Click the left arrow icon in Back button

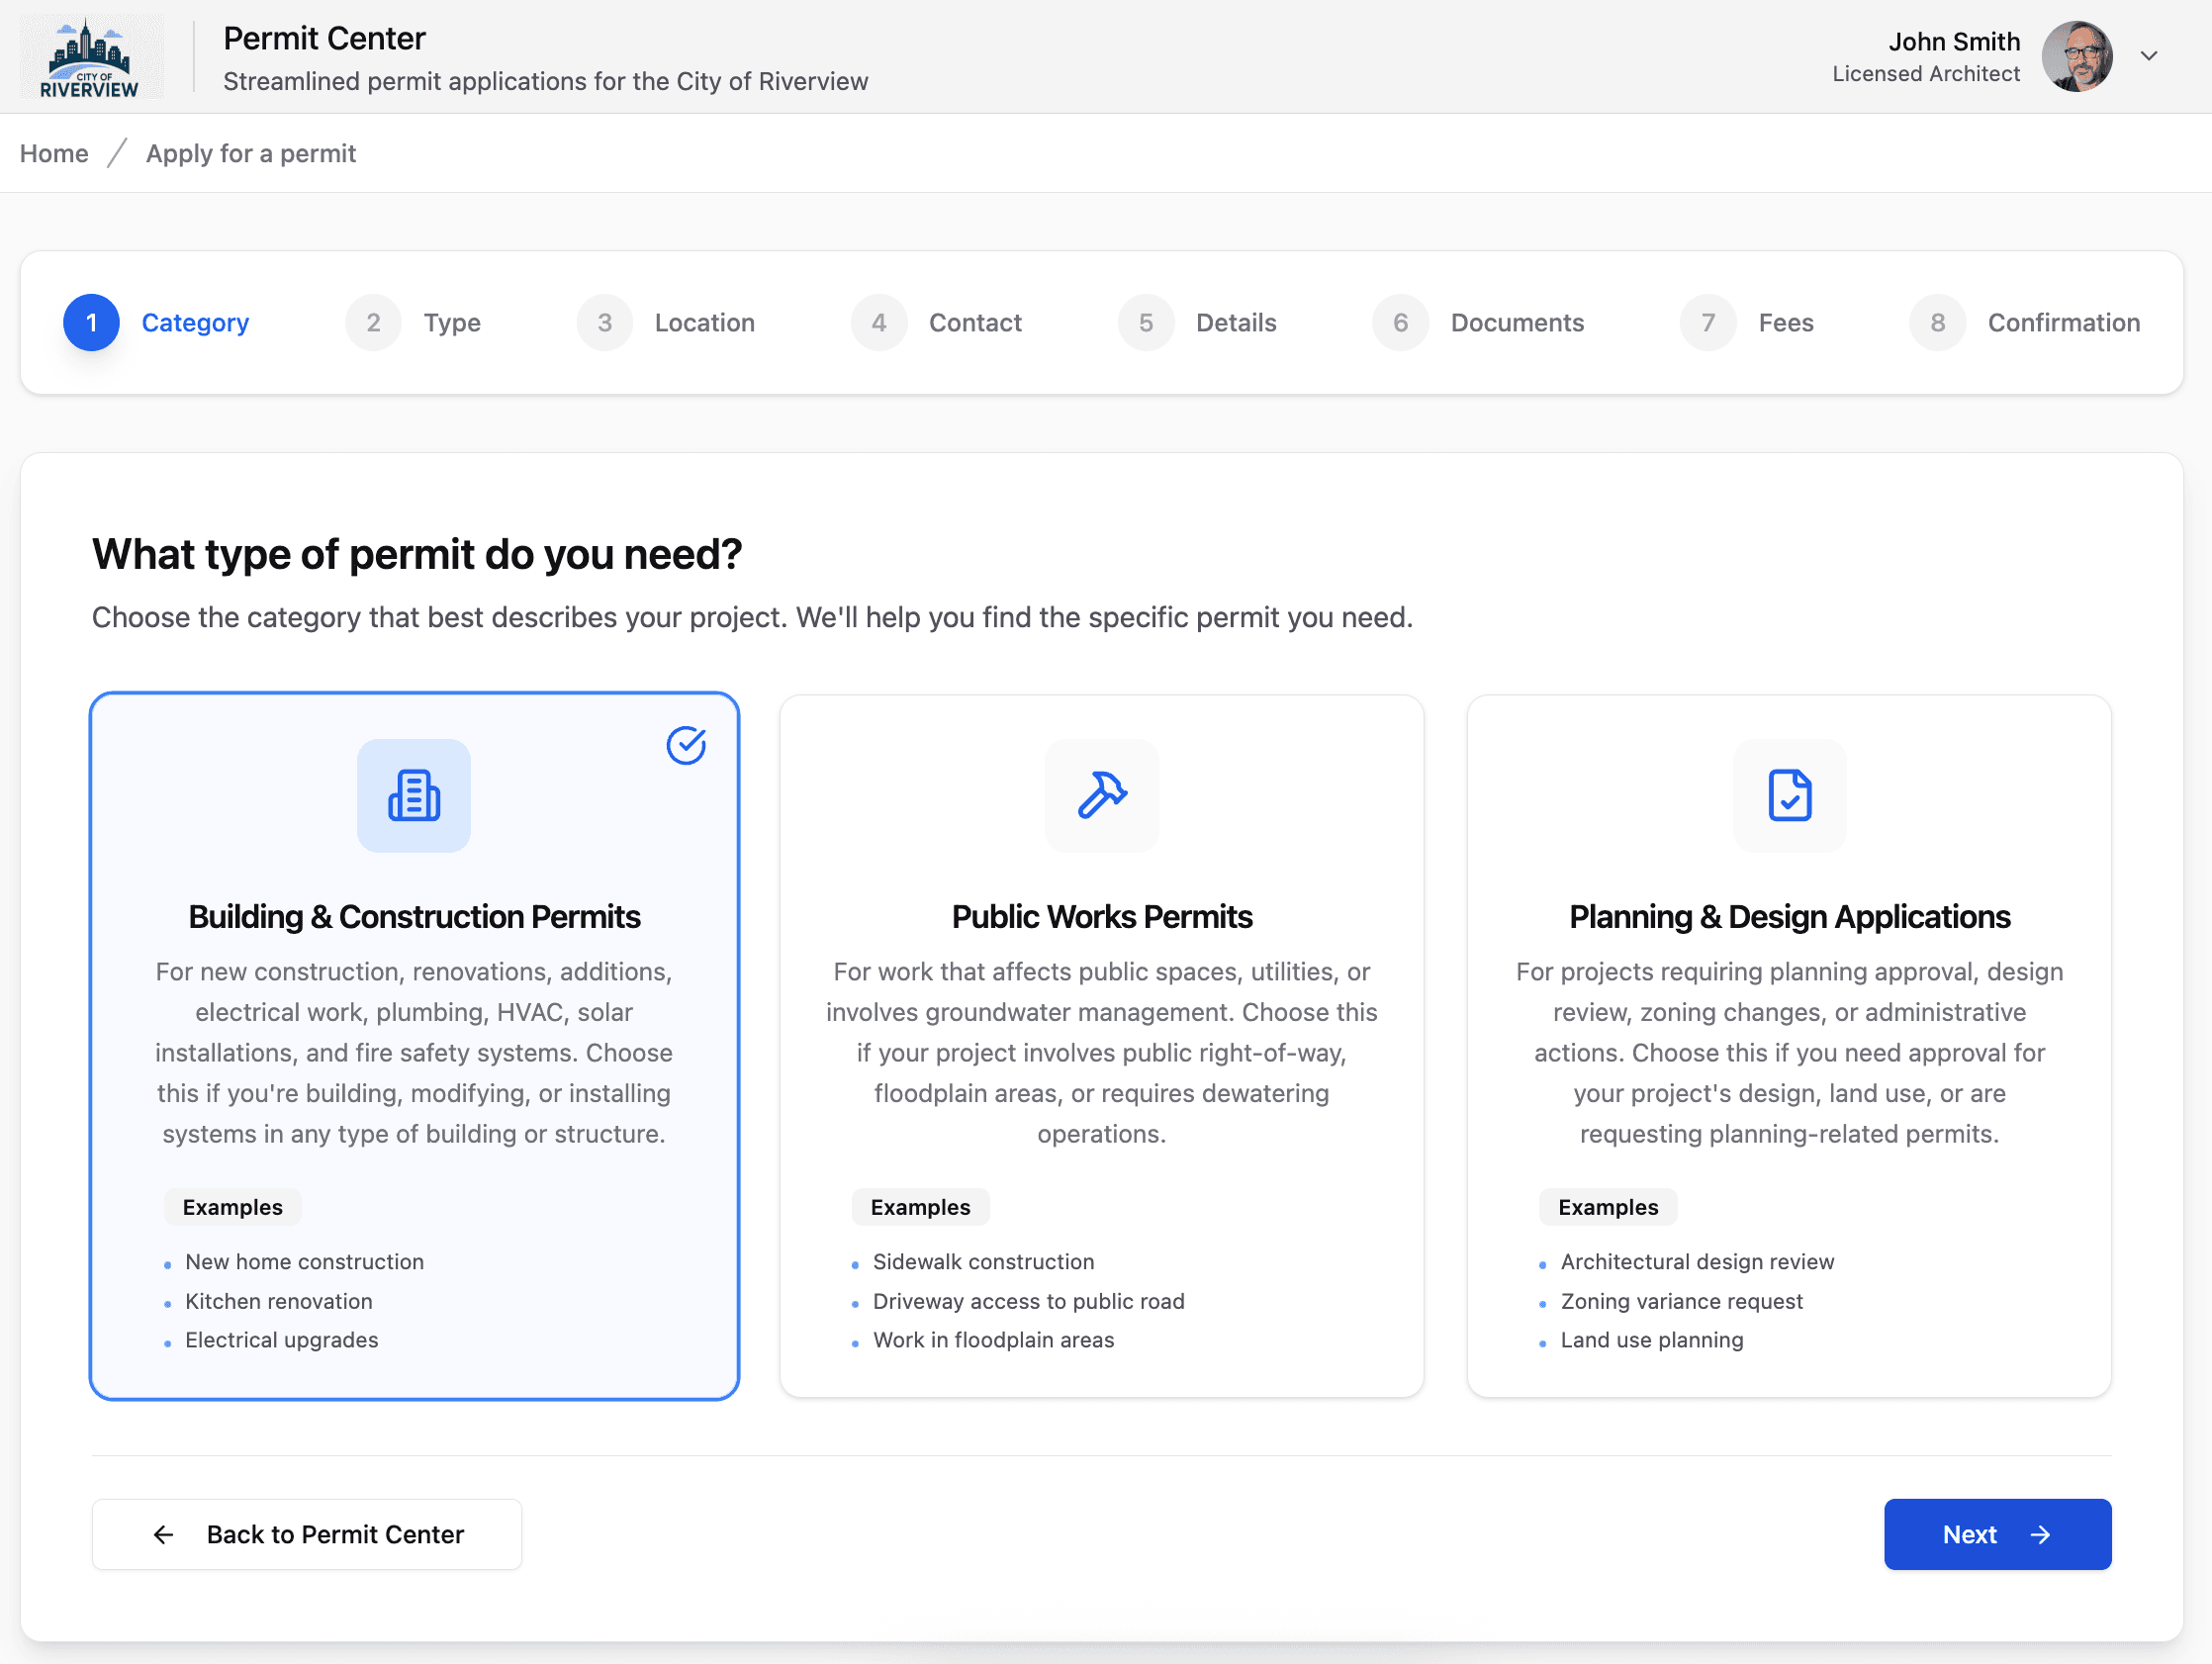(164, 1534)
